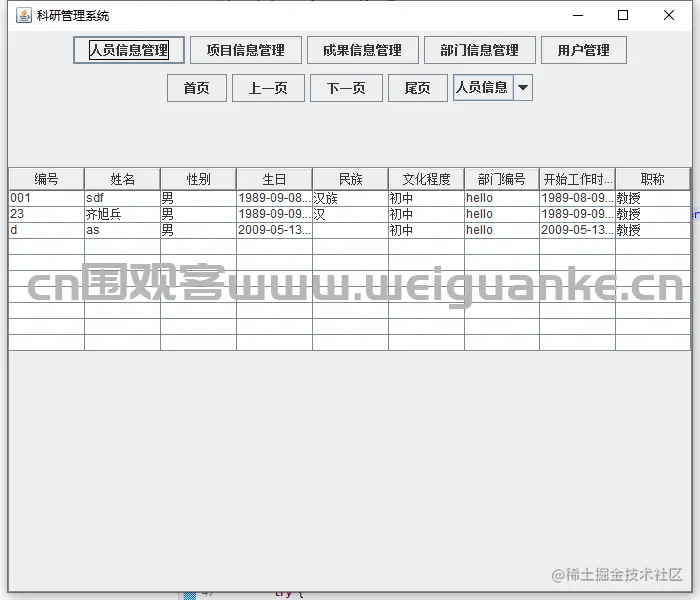Select the 姓名 column header

click(122, 179)
